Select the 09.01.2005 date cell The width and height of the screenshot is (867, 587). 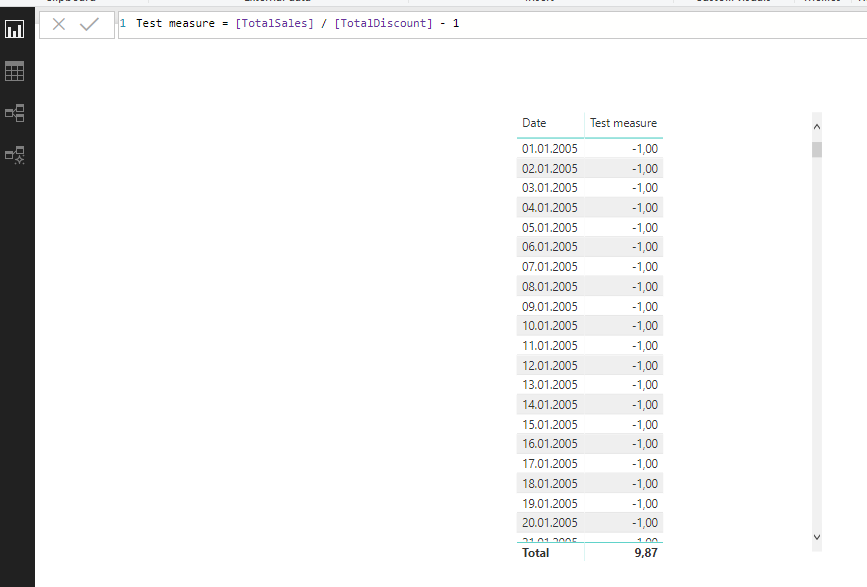point(550,307)
